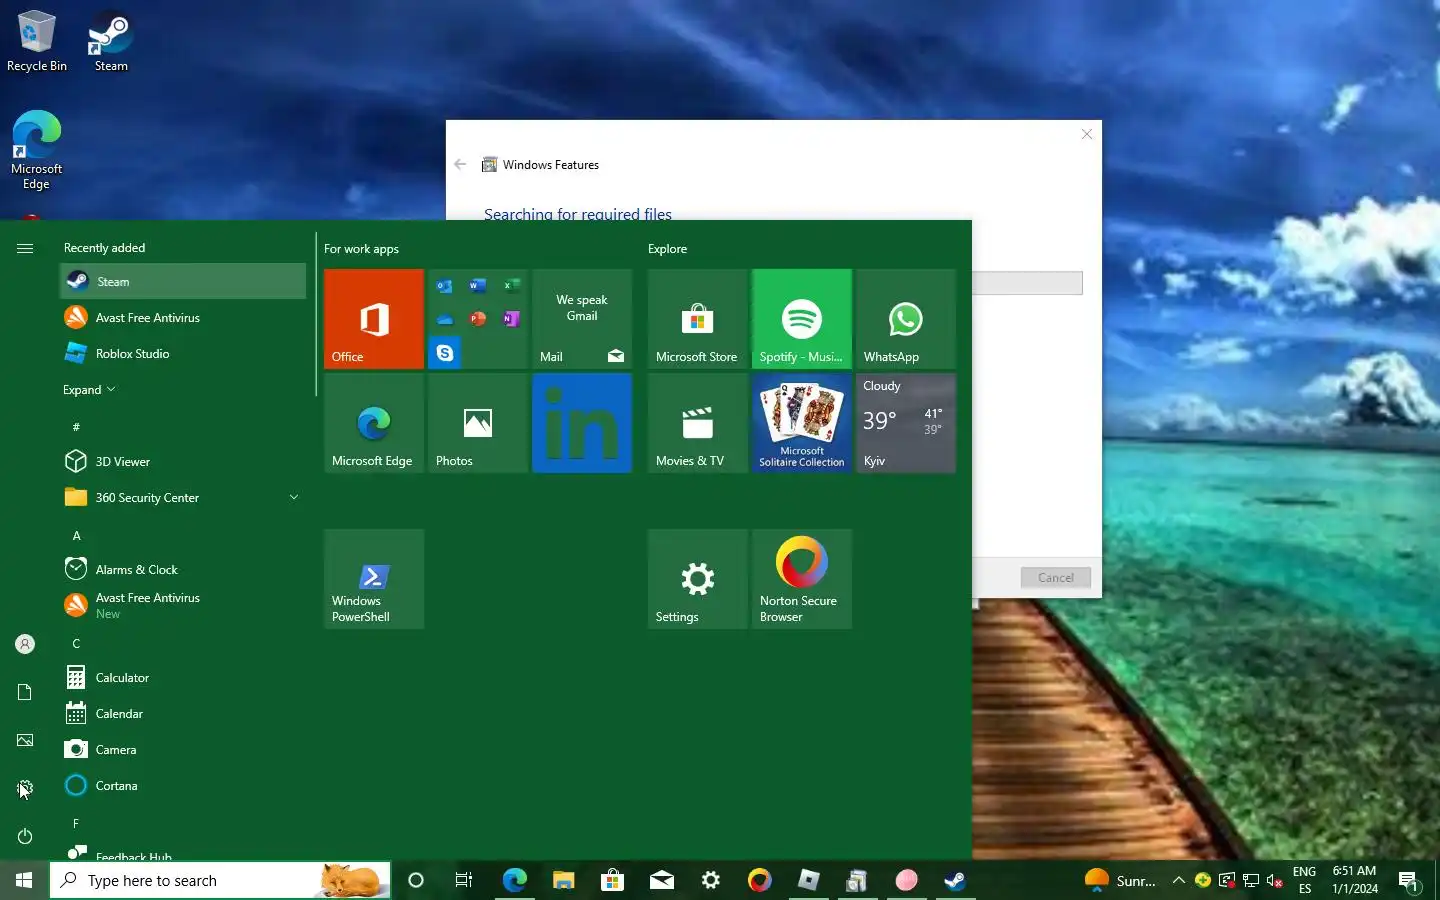Jump to the # letter group header
This screenshot has height=900, width=1440.
click(76, 427)
